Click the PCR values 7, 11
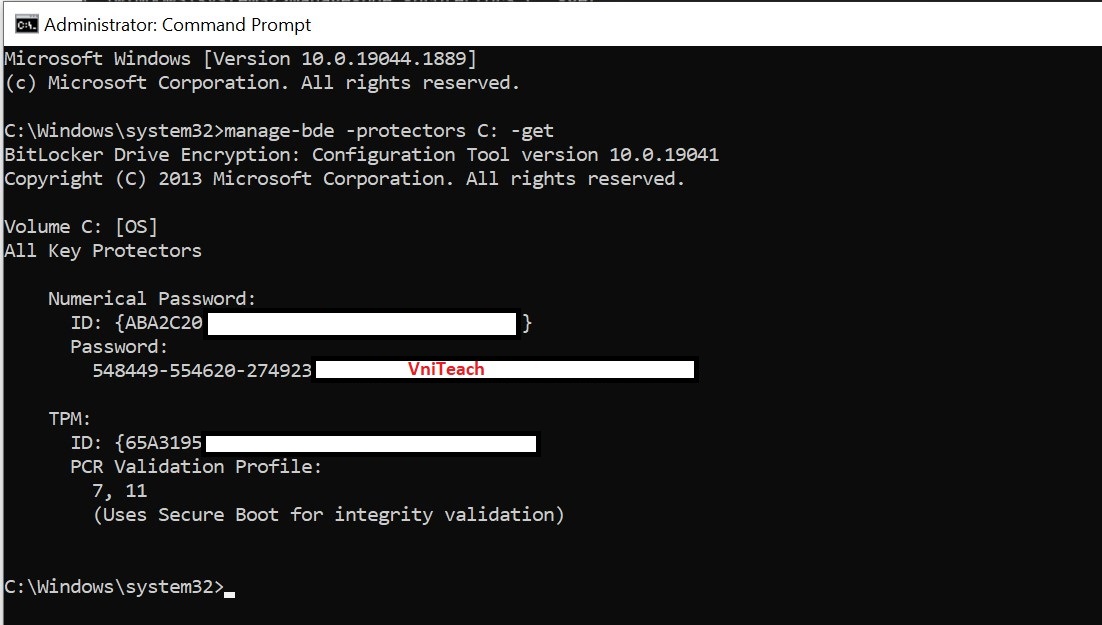 pos(119,491)
